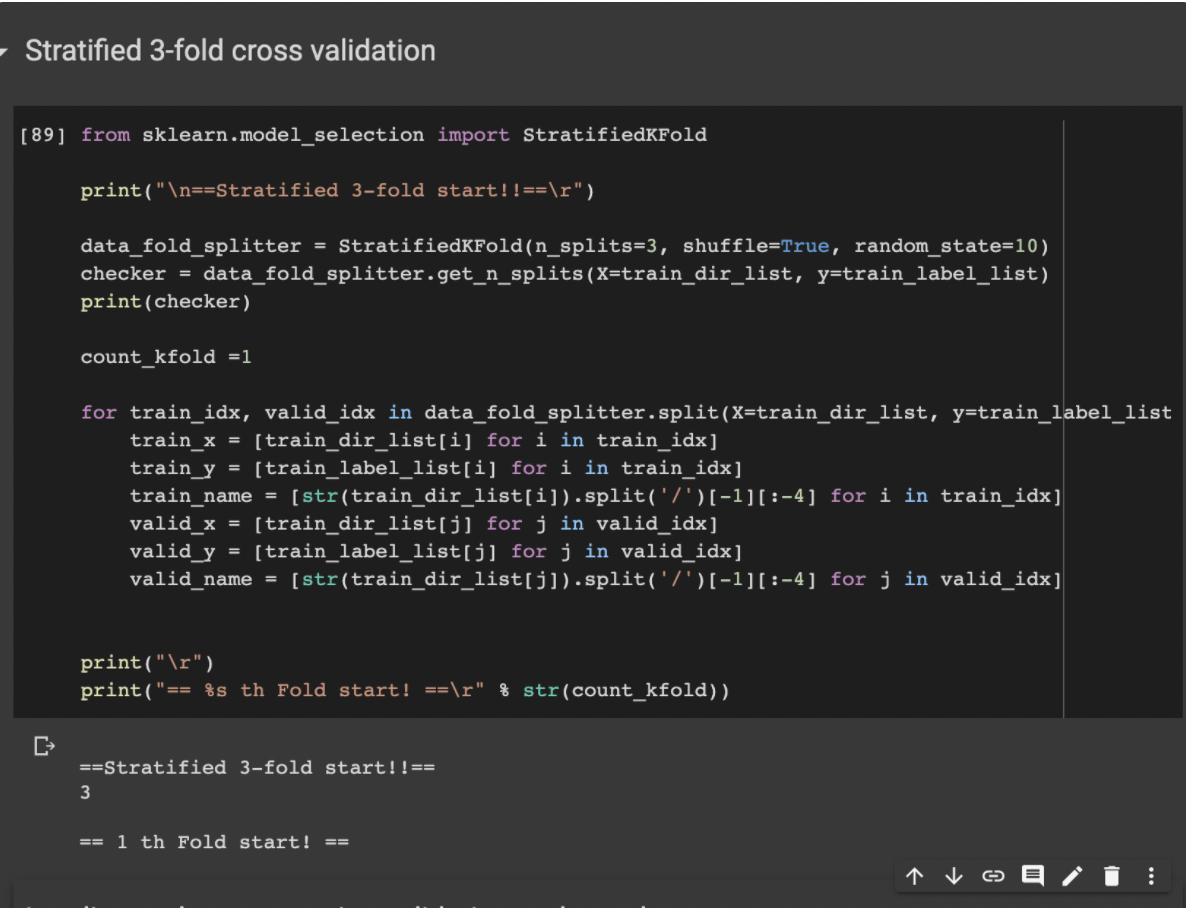Delete cell with trash icon
This screenshot has height=908, width=1186.
1112,876
